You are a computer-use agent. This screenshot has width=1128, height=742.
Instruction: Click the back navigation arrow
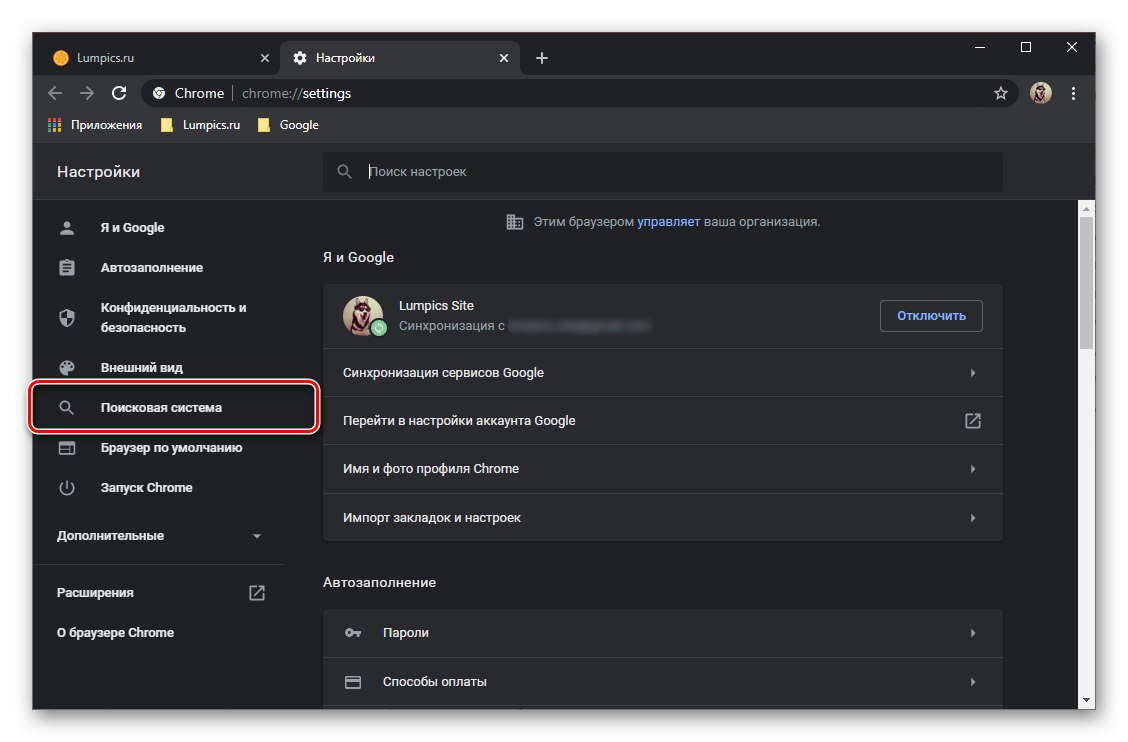click(x=55, y=93)
